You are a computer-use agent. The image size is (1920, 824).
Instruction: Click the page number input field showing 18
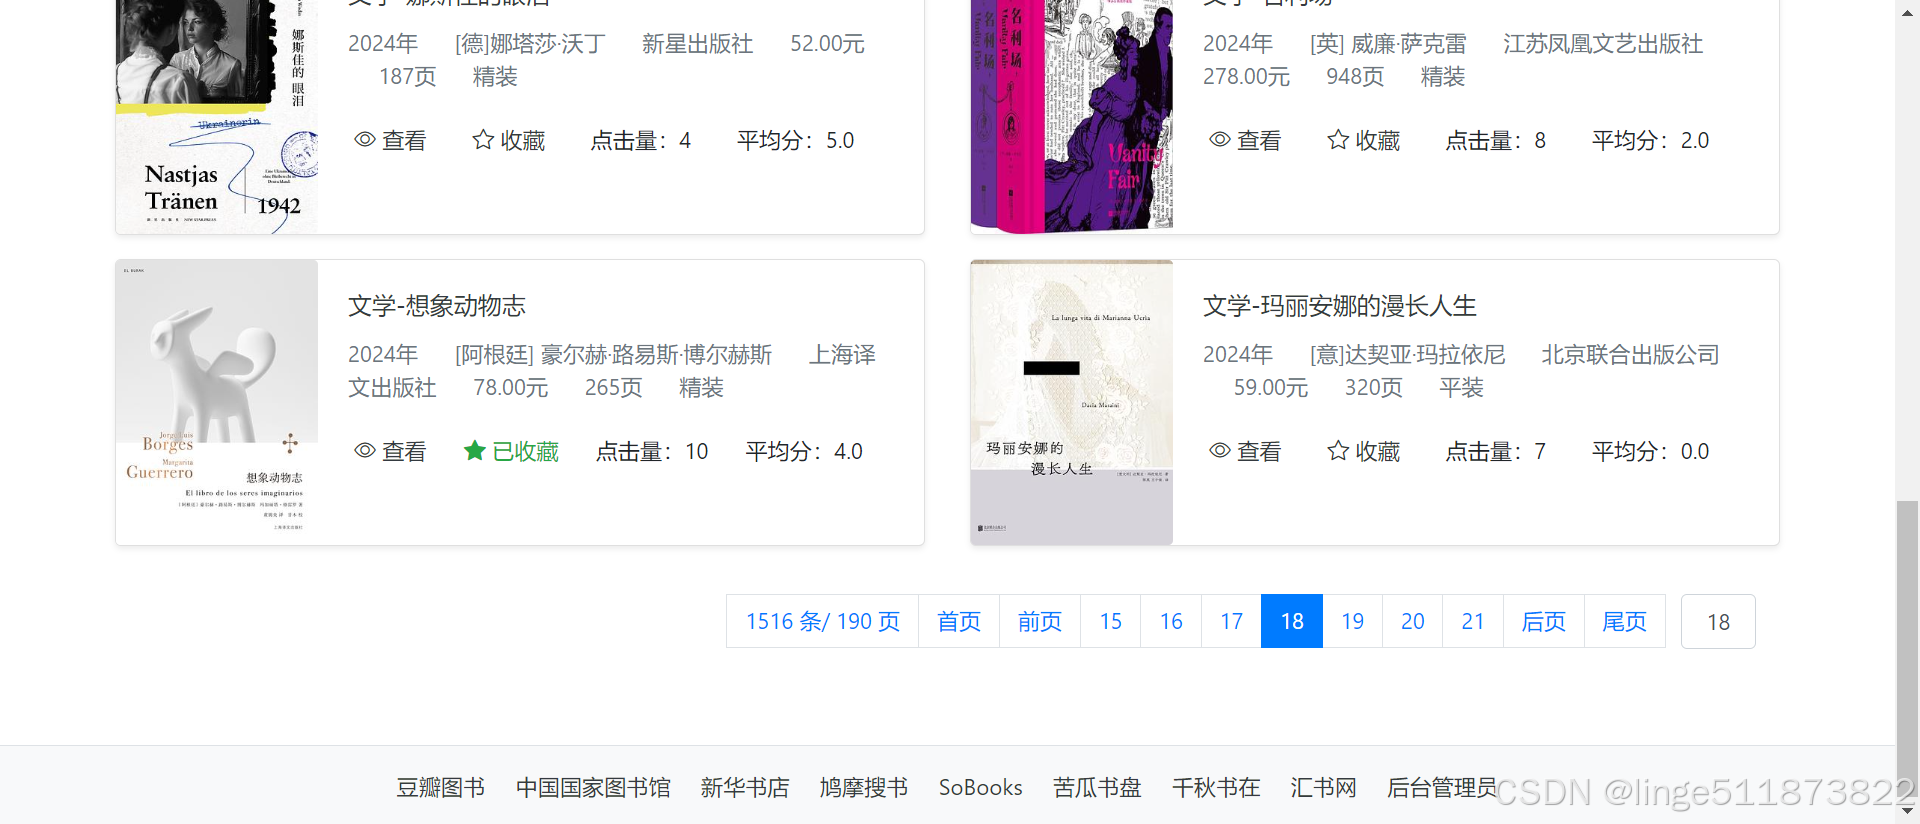1718,621
